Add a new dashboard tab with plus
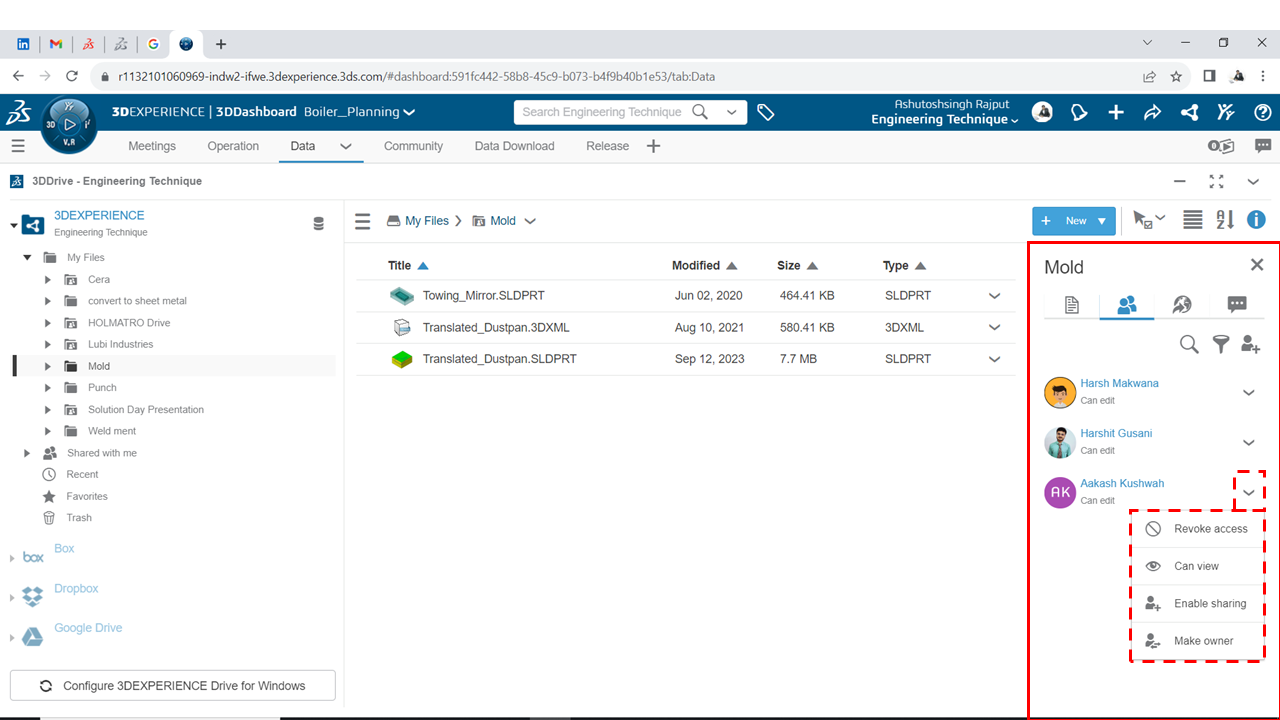 point(653,146)
